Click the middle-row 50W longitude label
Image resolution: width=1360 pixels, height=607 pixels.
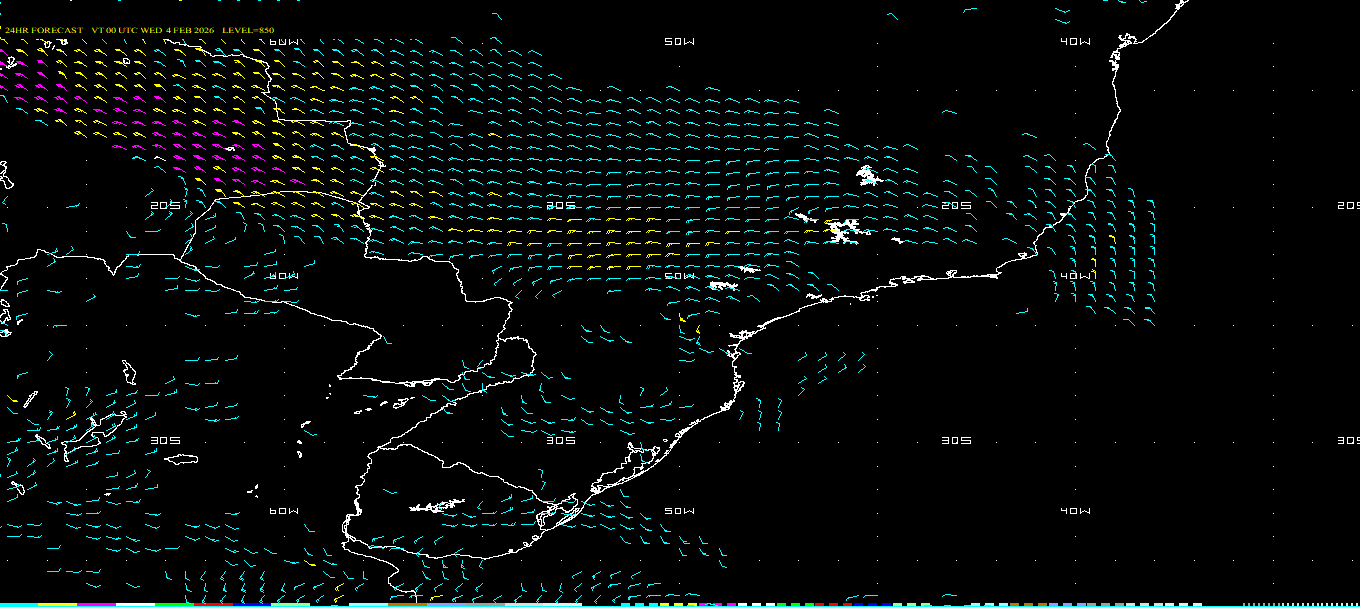(x=679, y=276)
